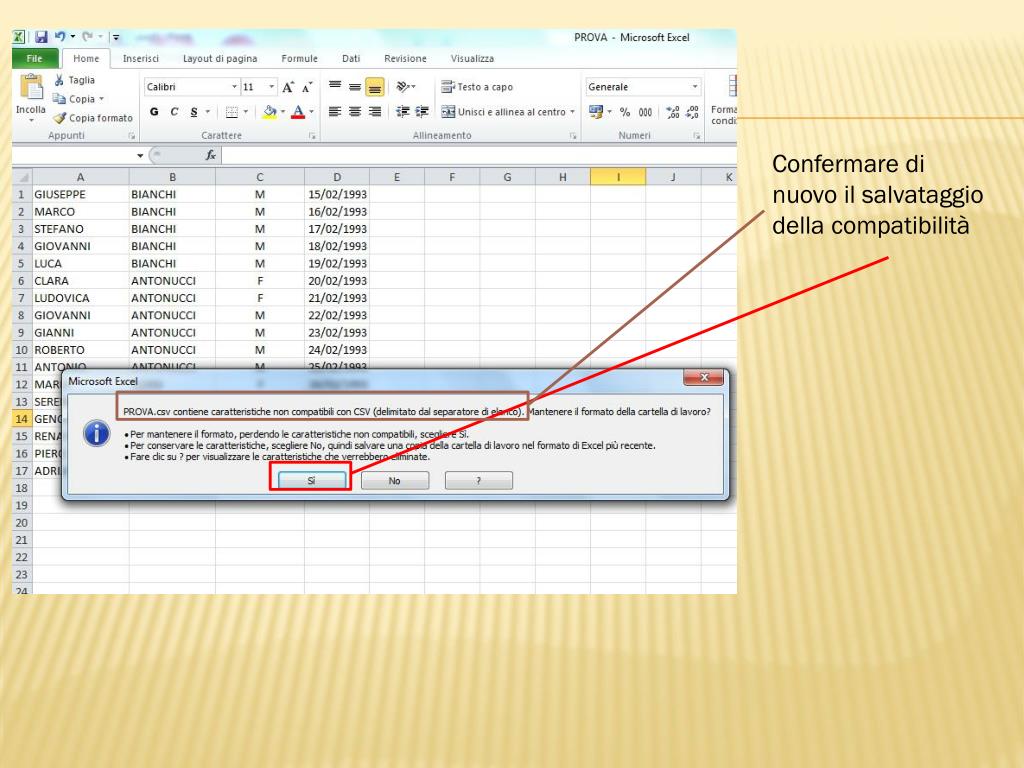
Task: Toggle bold with the G button
Action: (154, 112)
